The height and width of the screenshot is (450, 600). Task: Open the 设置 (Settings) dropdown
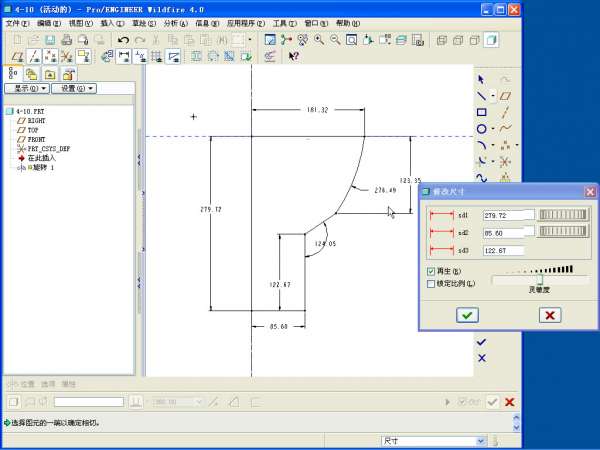(75, 88)
